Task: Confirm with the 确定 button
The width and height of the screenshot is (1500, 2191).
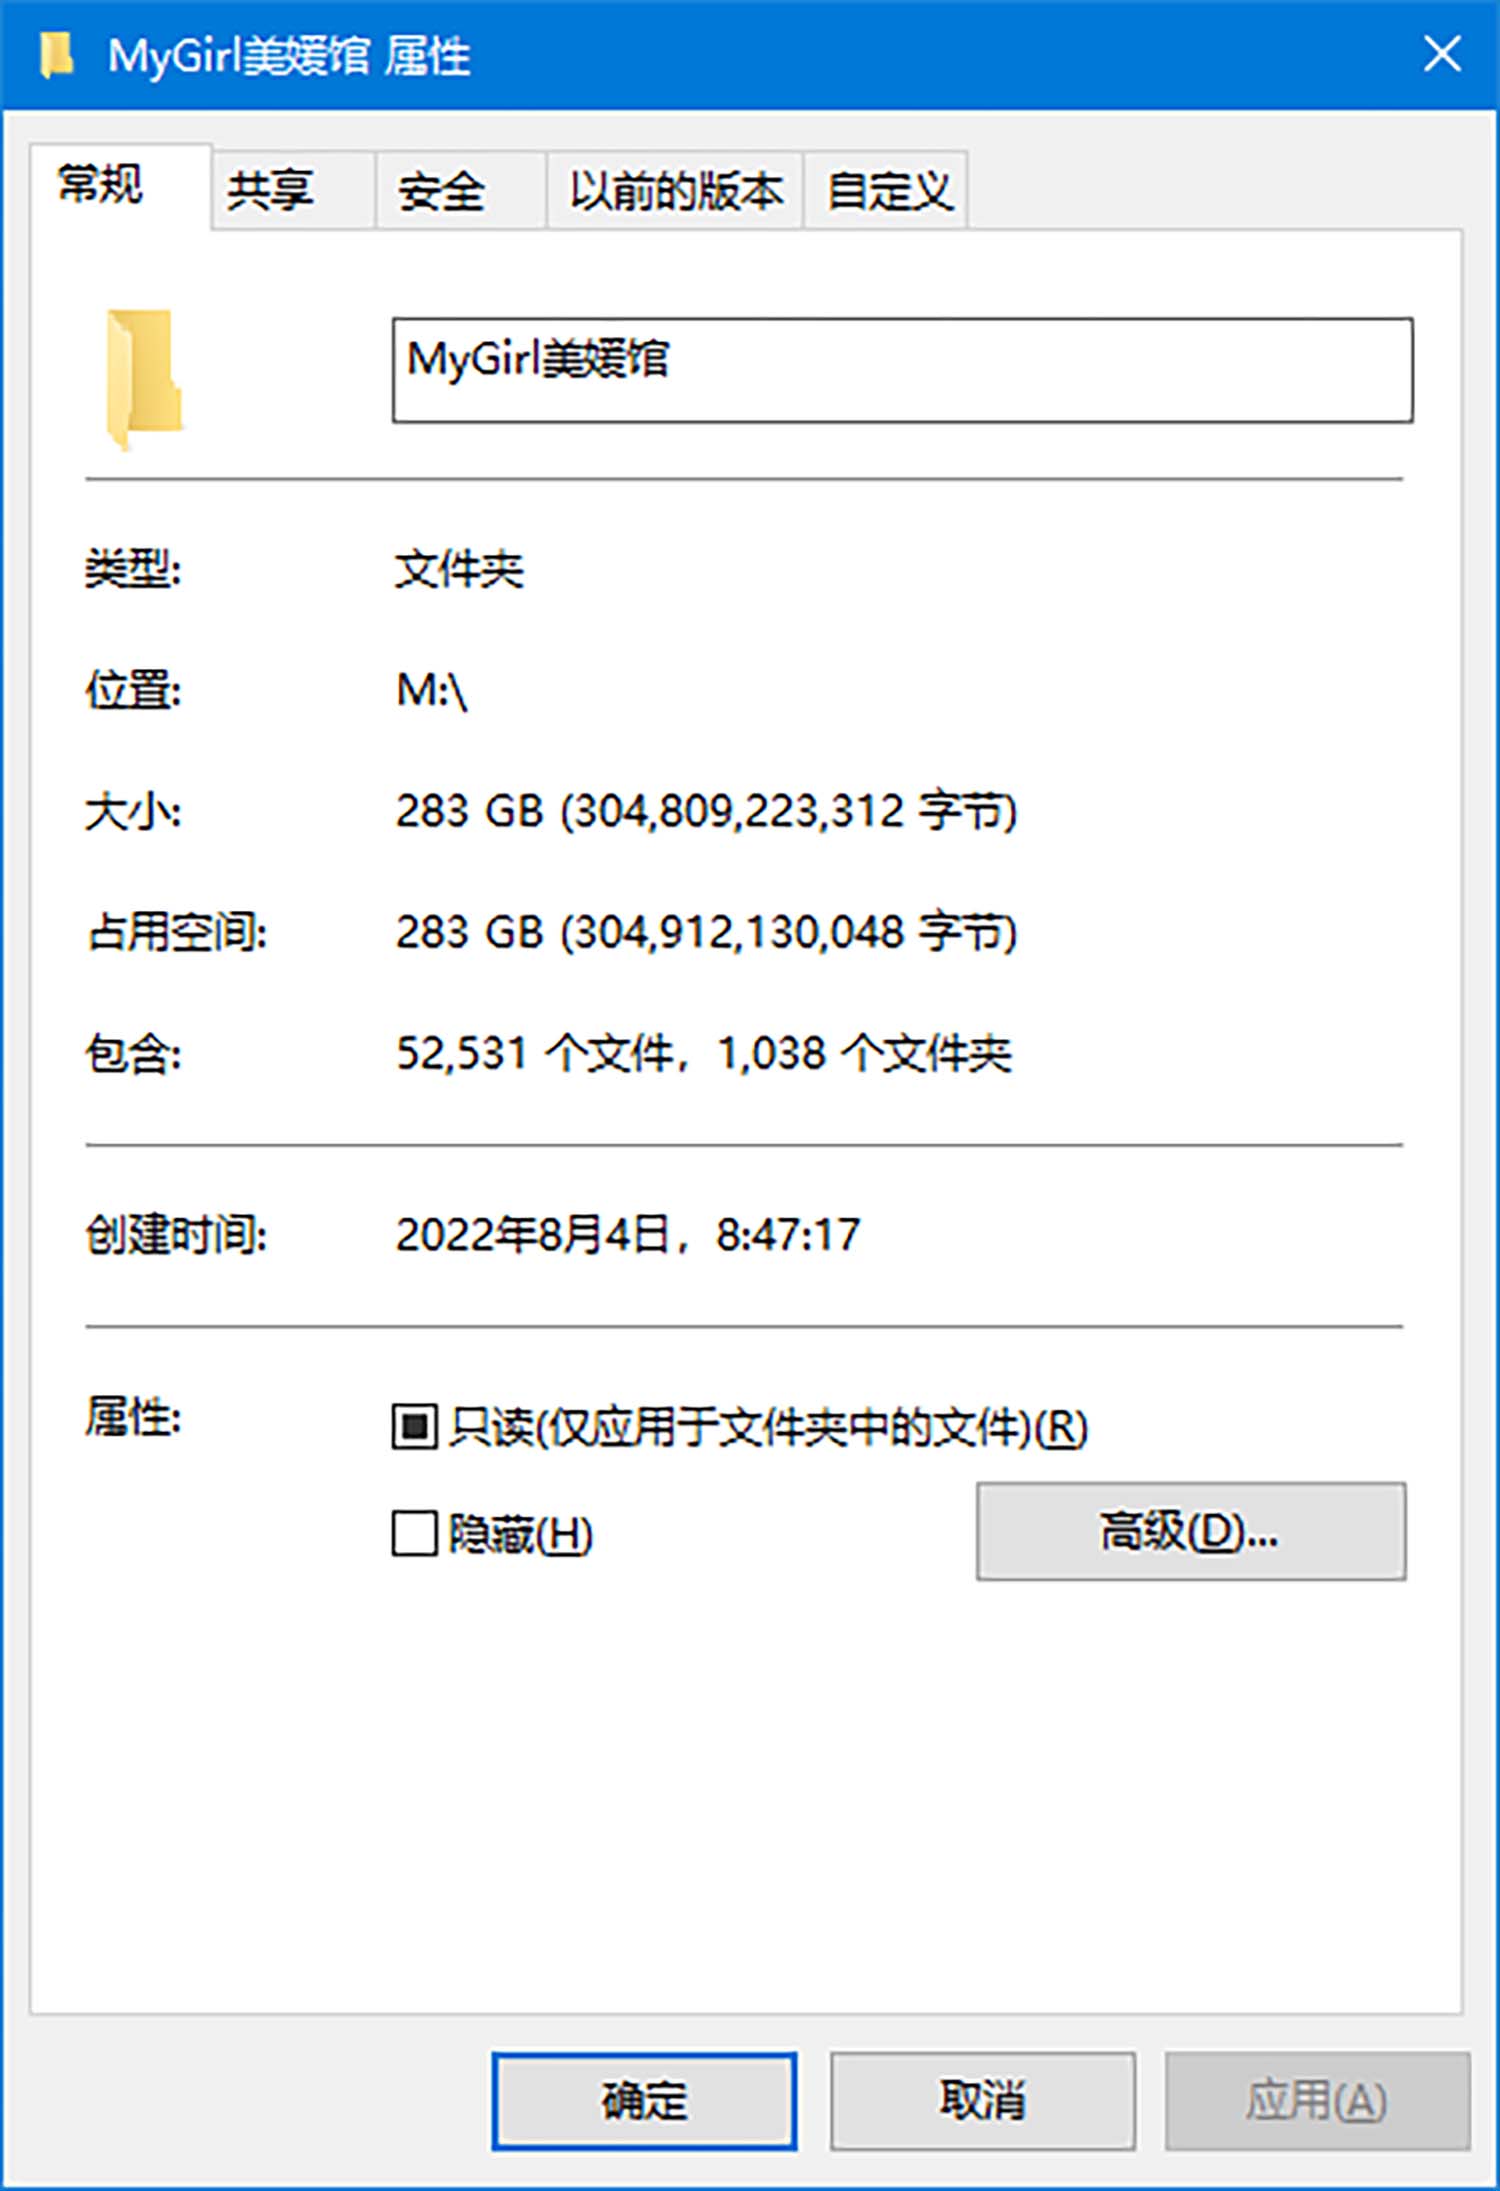Action: (644, 2100)
